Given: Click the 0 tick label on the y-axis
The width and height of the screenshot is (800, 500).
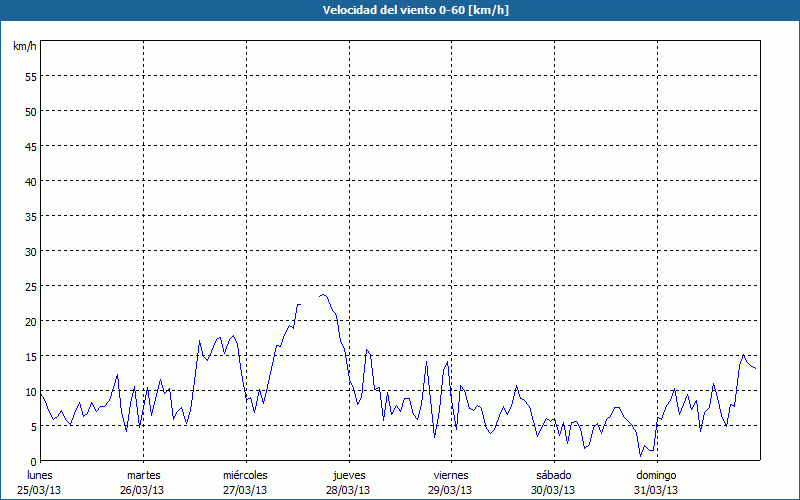Looking at the screenshot, I should 33,461.
